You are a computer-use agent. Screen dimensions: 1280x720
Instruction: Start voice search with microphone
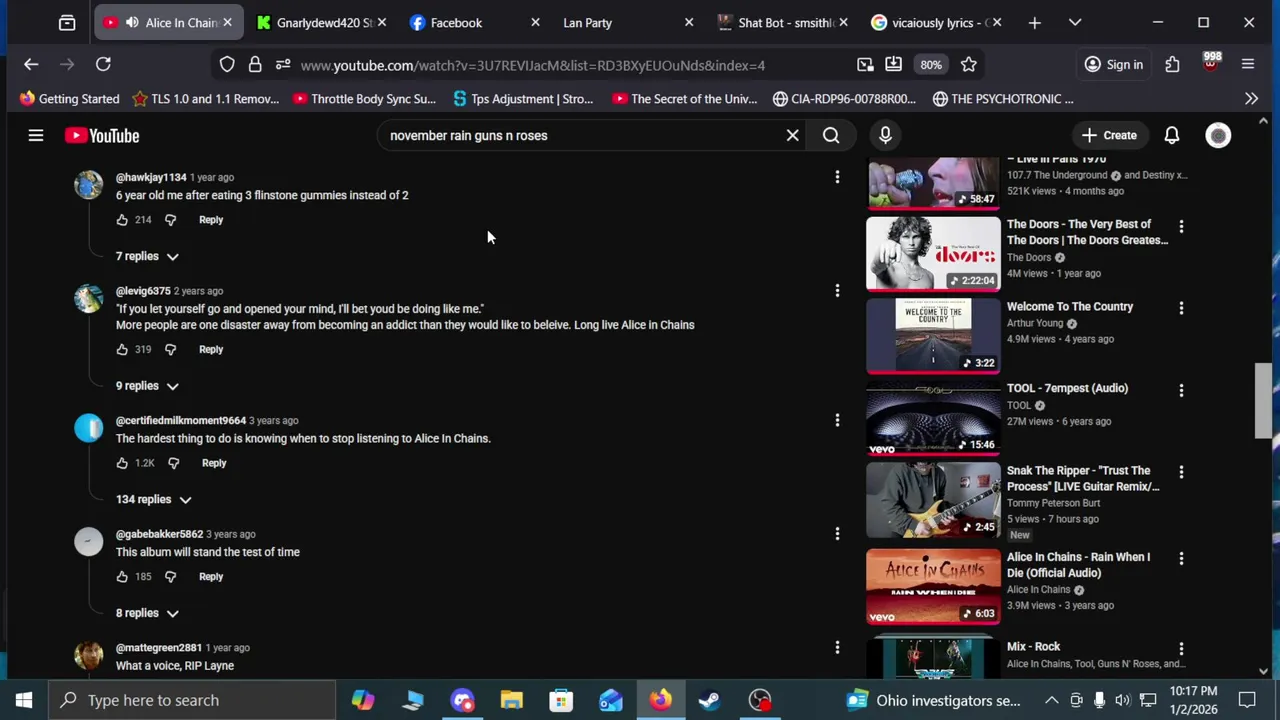click(885, 135)
